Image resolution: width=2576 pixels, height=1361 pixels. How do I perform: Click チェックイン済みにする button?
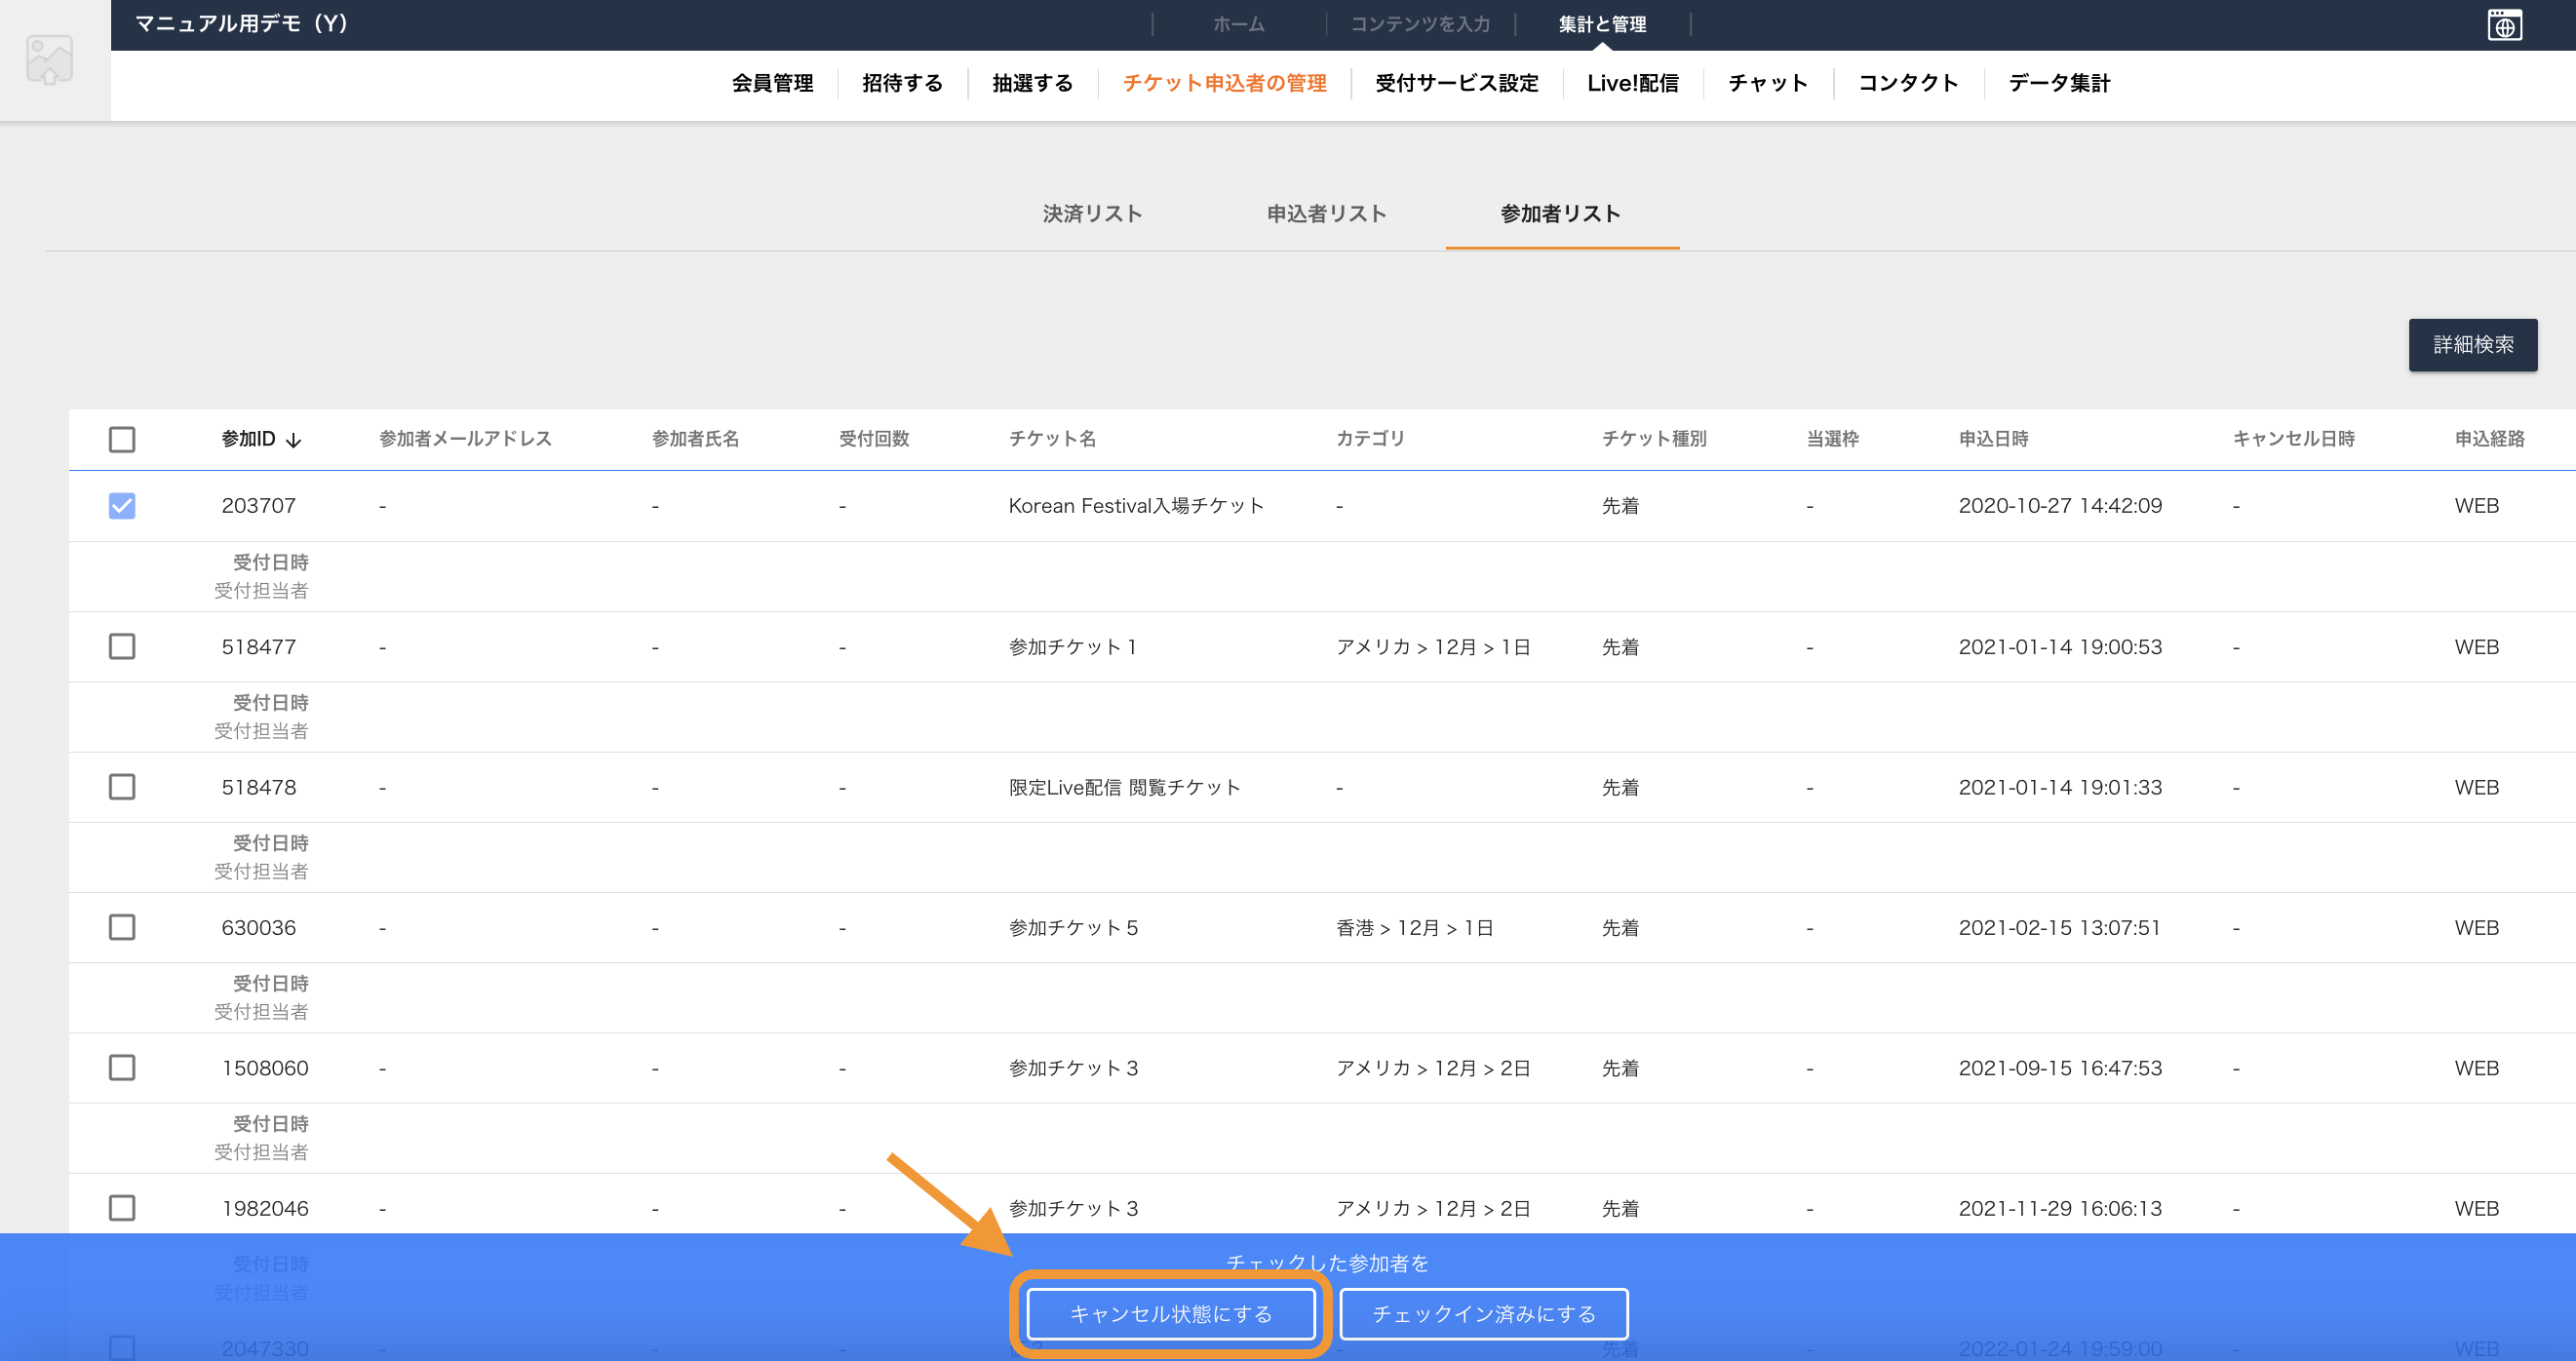pyautogui.click(x=1483, y=1314)
